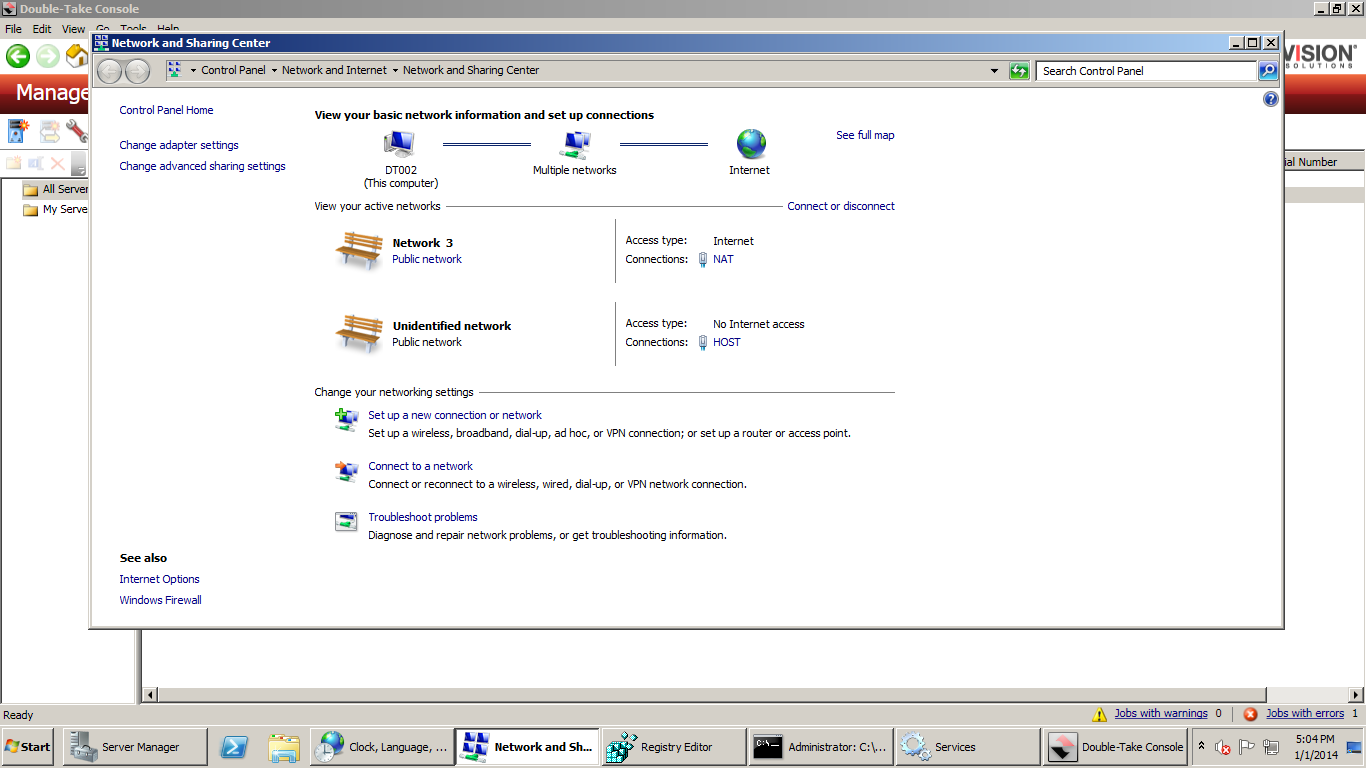Screen dimensions: 1366x768
Task: Click the green forward arrow in Double-Take Console
Action: pos(47,56)
